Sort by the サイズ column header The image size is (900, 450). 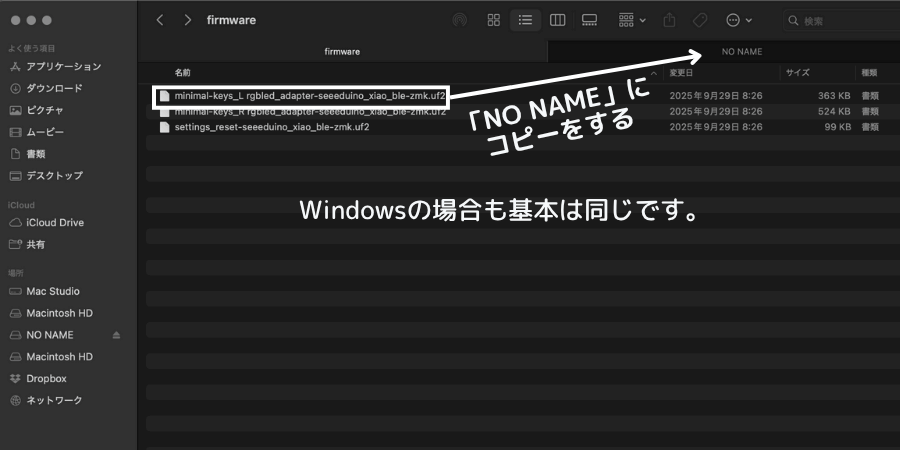pos(797,73)
